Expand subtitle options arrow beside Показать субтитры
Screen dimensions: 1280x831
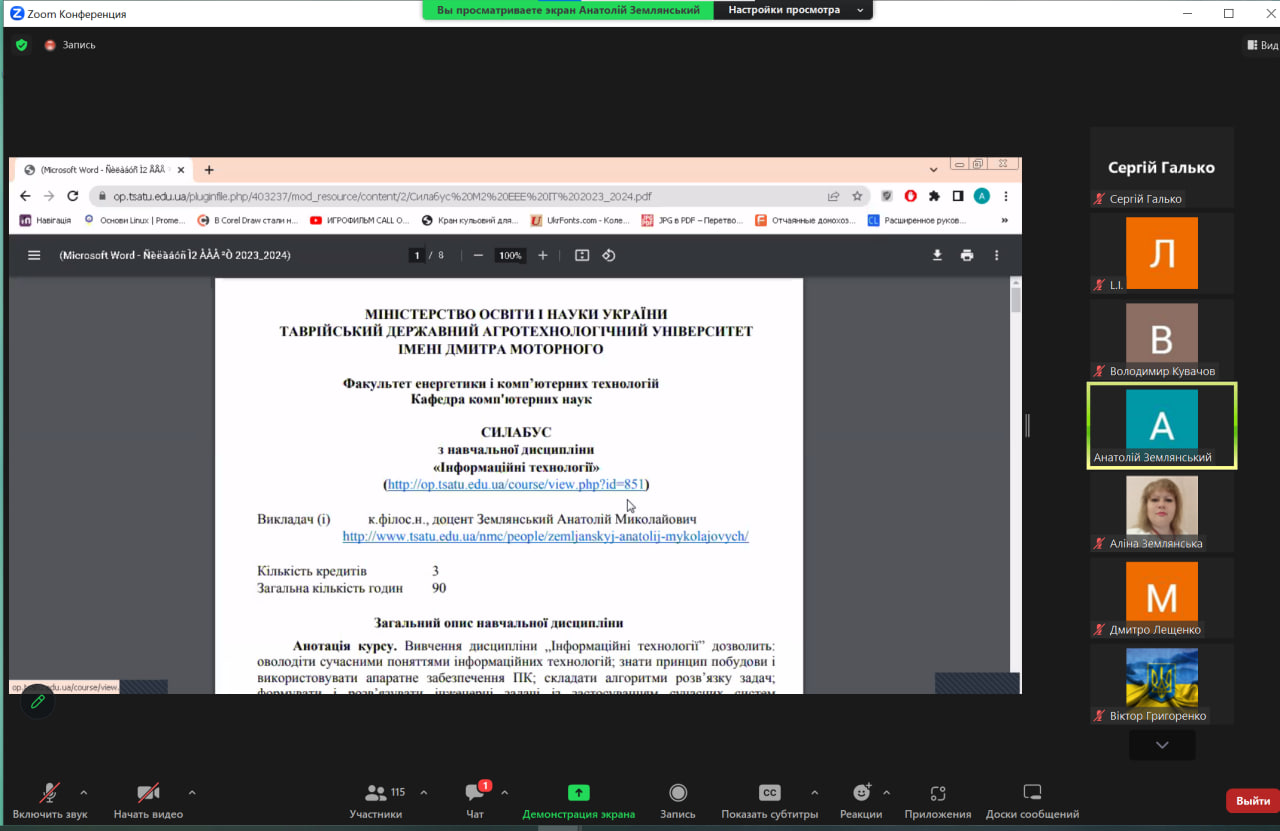pos(814,793)
